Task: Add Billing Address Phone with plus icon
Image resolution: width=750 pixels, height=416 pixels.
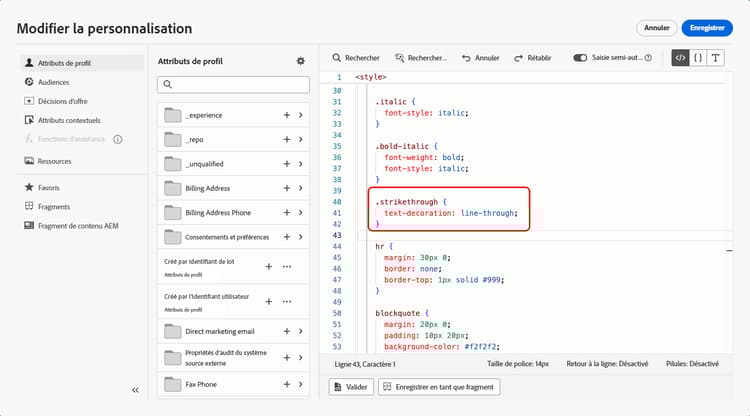Action: [x=287, y=212]
